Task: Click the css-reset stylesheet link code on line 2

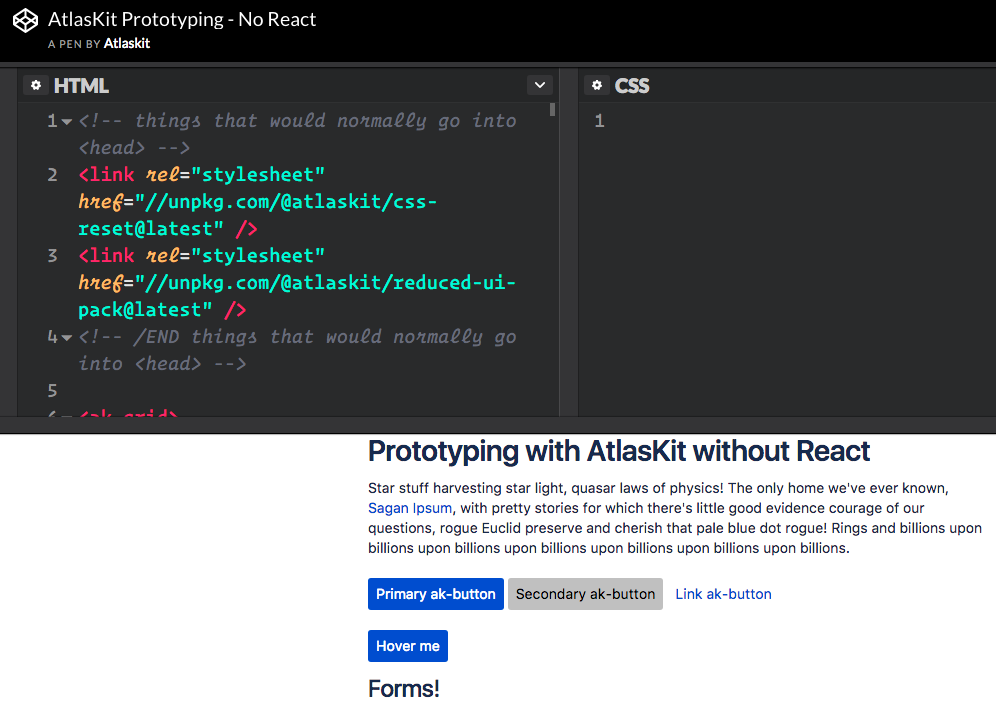Action: pyautogui.click(x=257, y=201)
